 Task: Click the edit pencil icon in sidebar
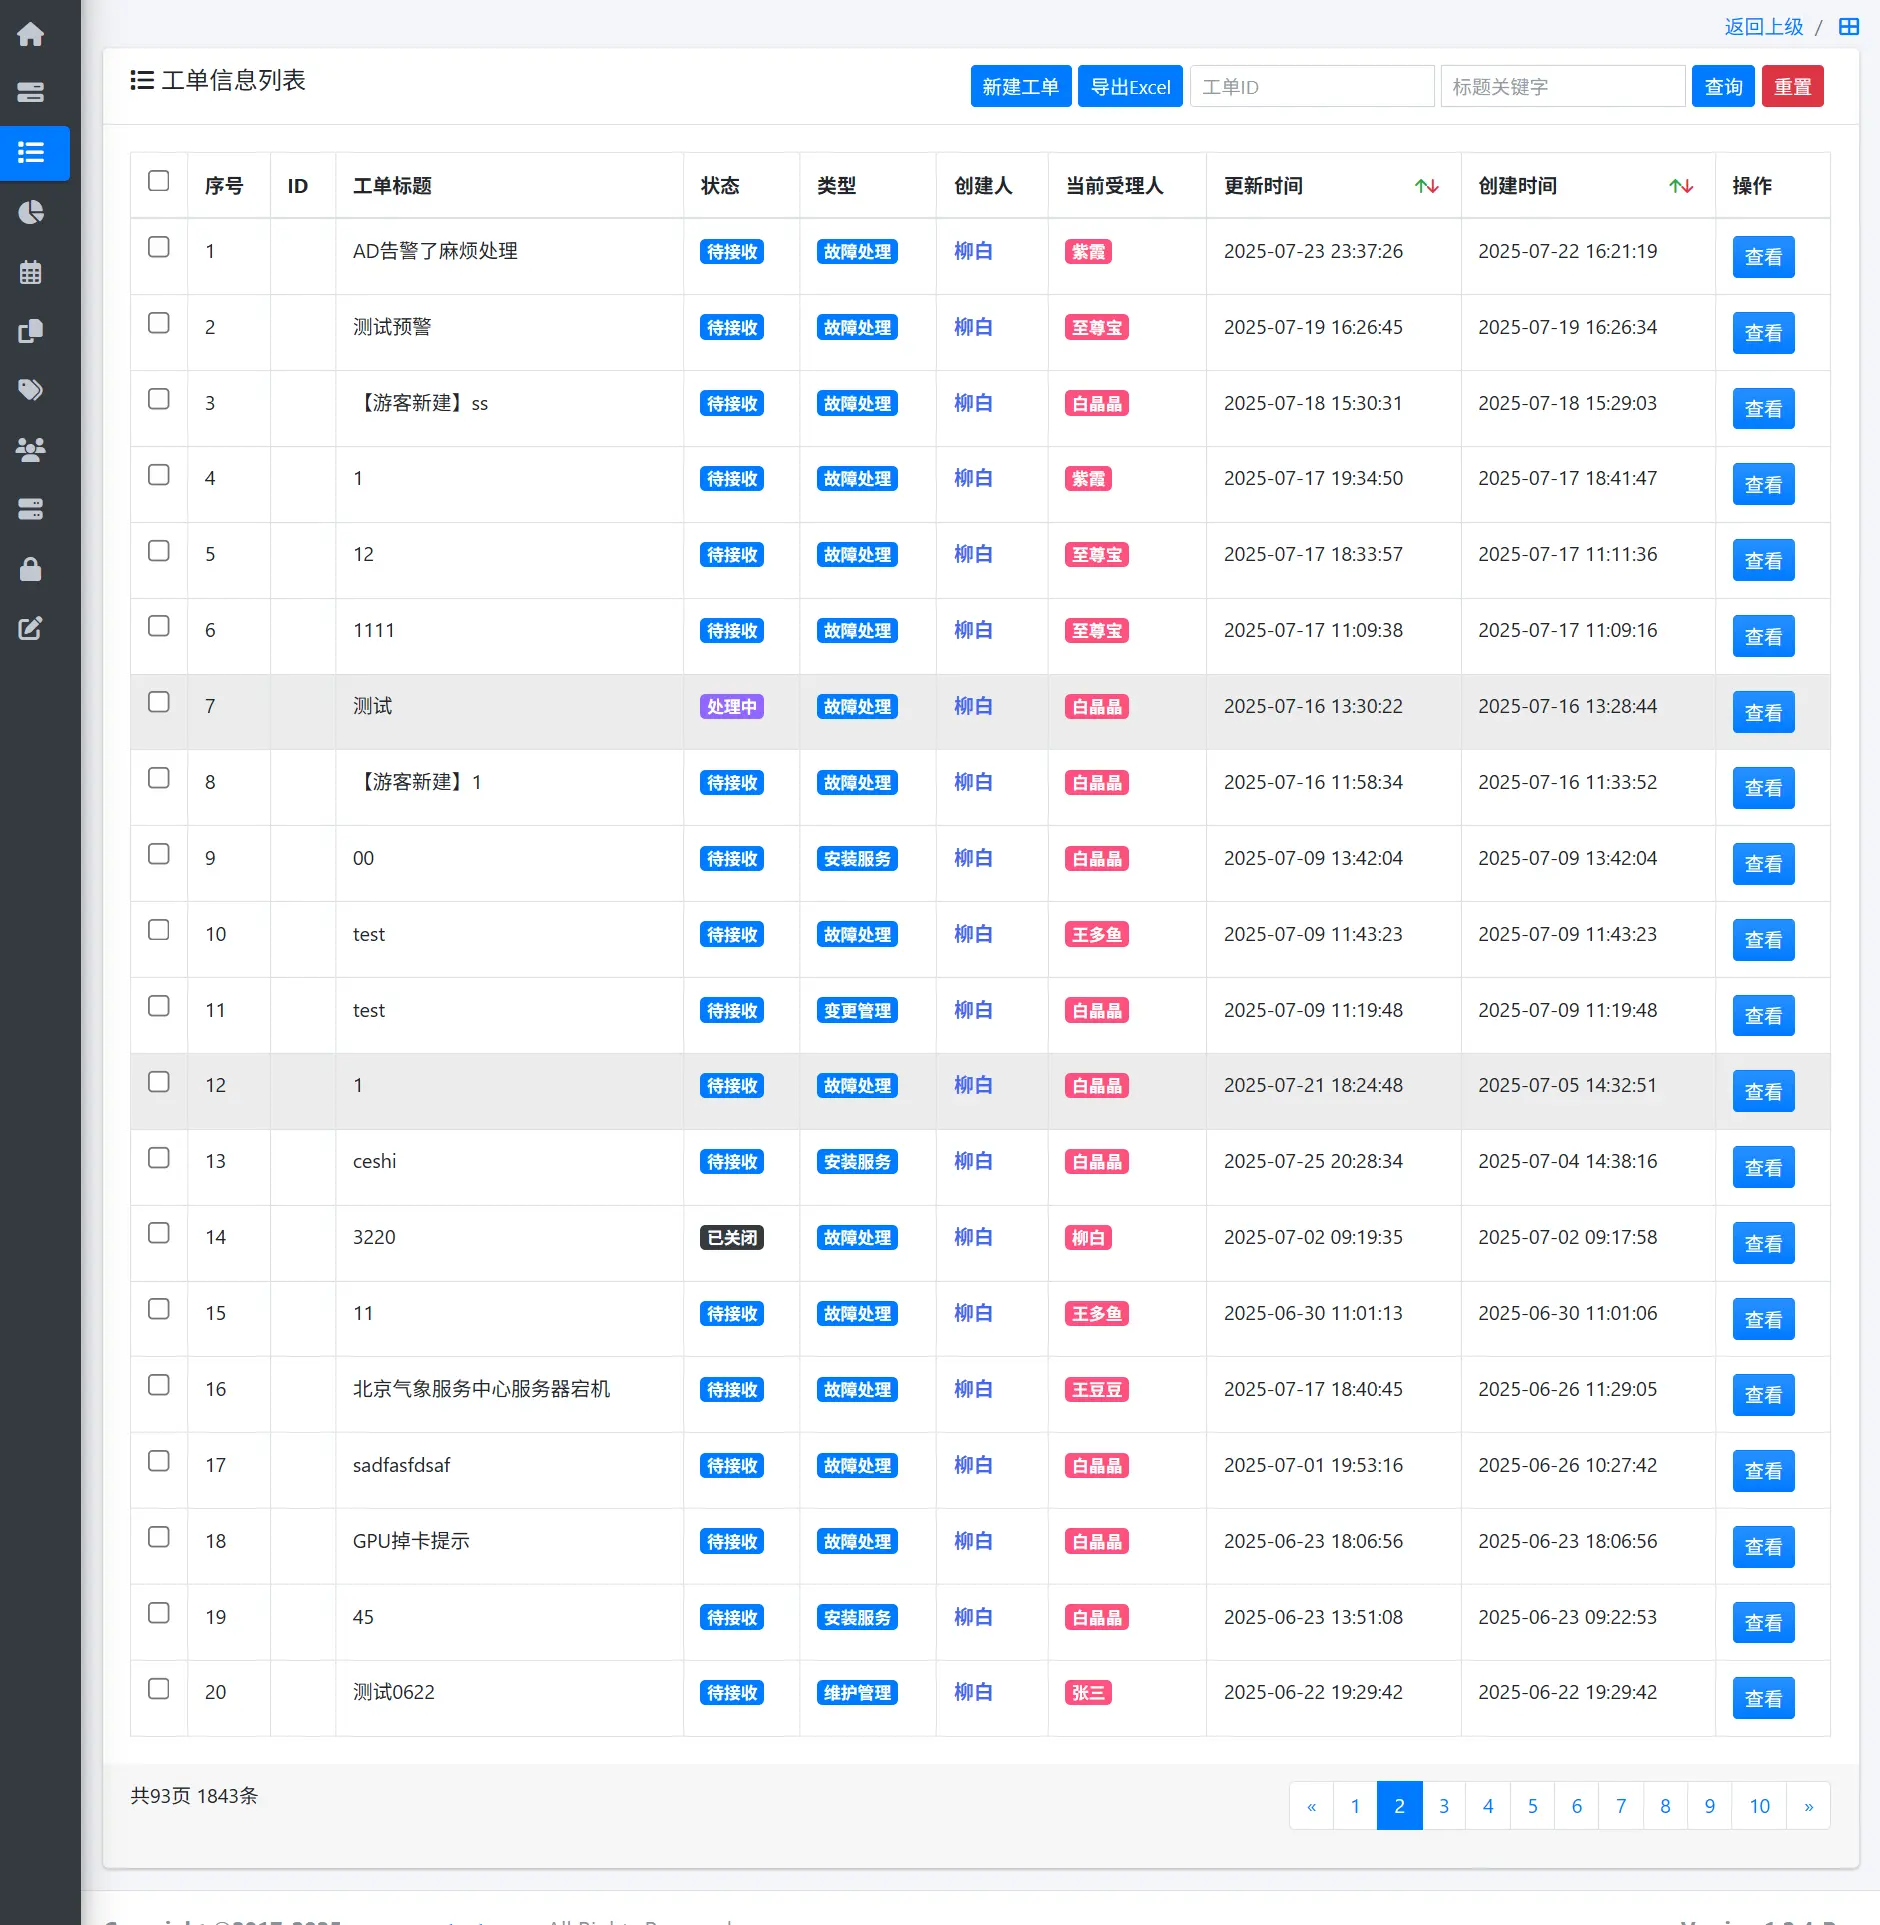point(31,628)
